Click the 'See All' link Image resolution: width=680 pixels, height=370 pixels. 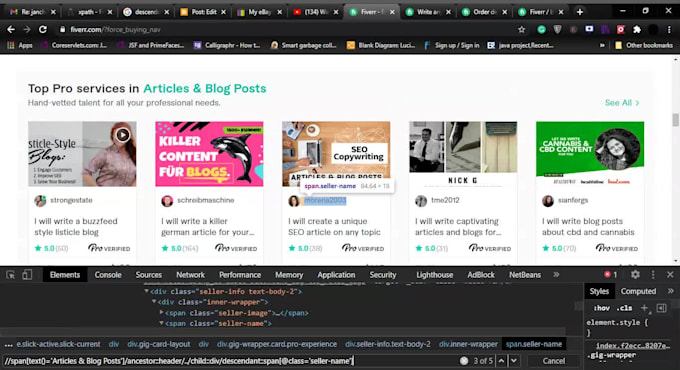click(x=622, y=103)
